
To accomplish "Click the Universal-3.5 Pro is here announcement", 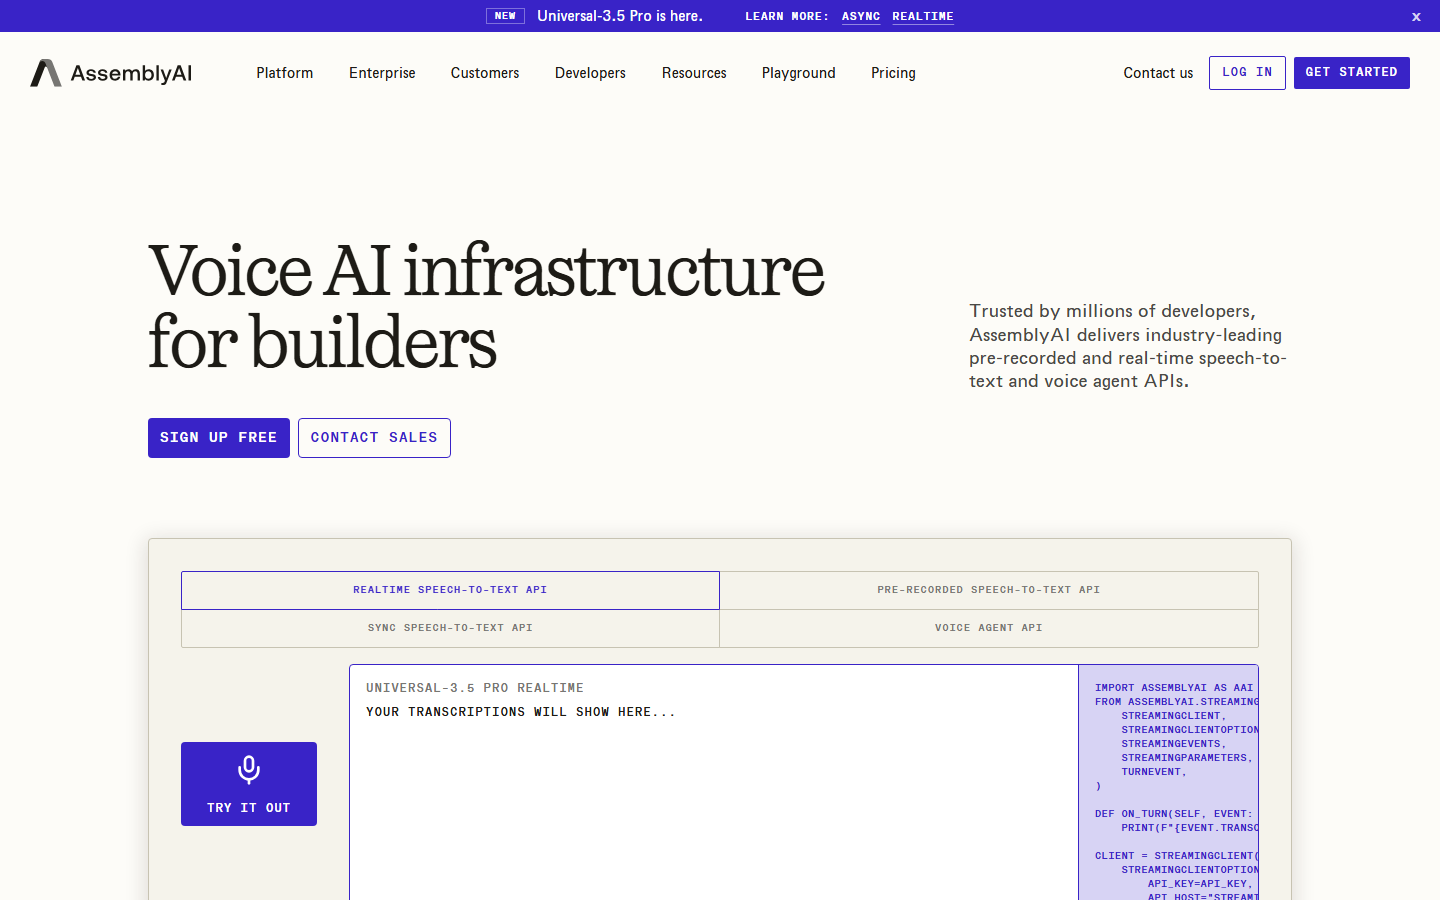I will coord(620,16).
